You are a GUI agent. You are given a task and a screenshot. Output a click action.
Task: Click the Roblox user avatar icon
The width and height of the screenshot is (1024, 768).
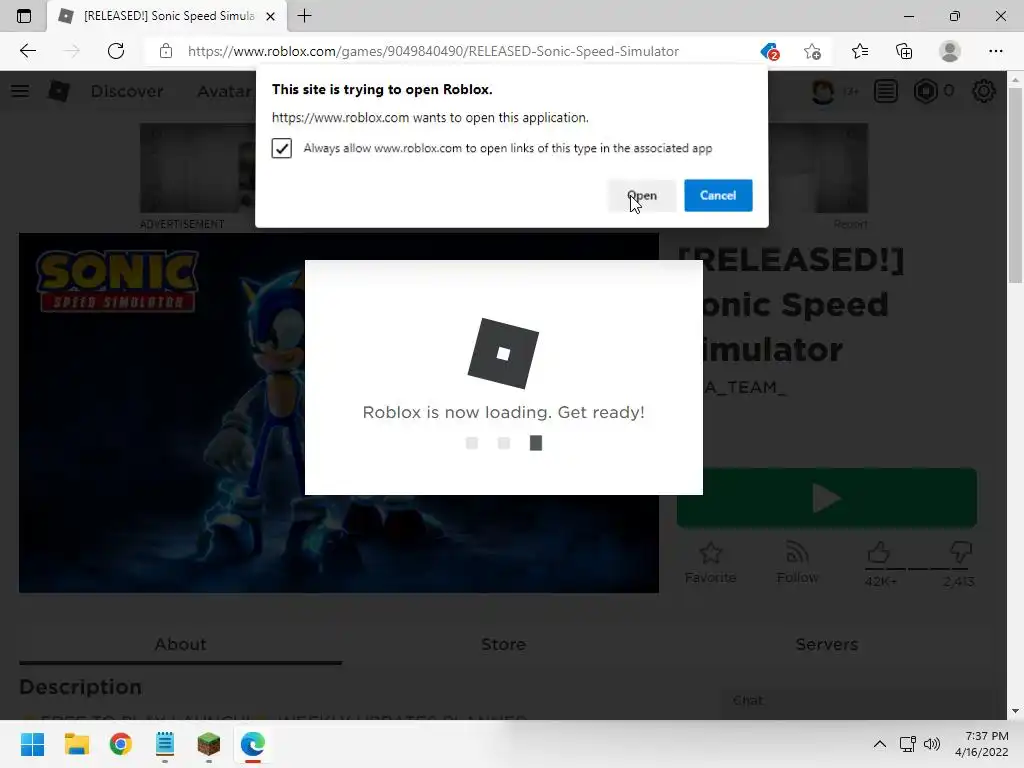click(x=823, y=91)
